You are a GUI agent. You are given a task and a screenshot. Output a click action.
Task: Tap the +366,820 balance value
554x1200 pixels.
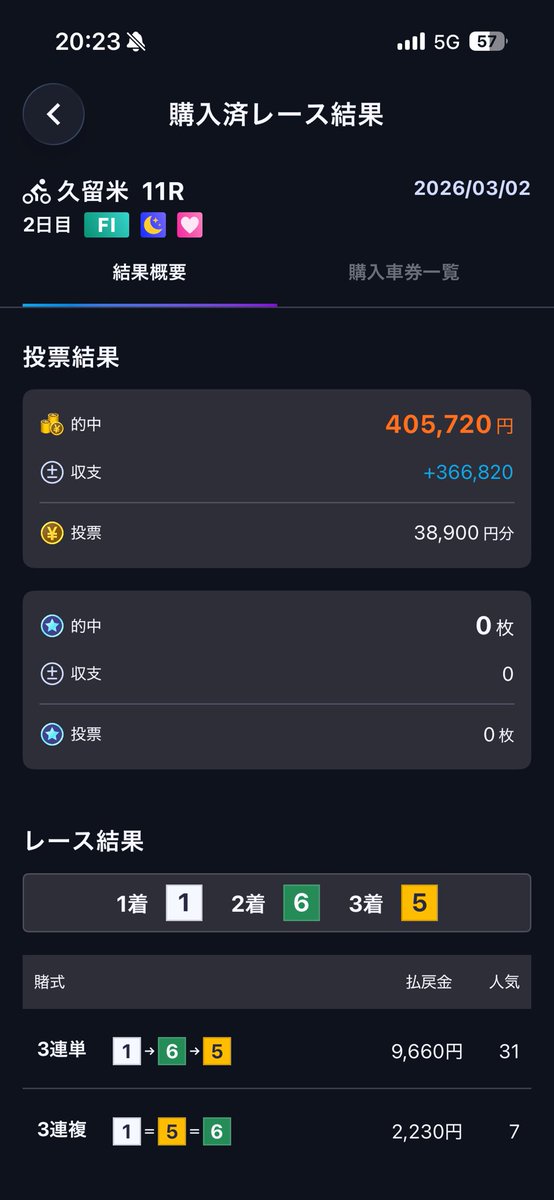(468, 472)
